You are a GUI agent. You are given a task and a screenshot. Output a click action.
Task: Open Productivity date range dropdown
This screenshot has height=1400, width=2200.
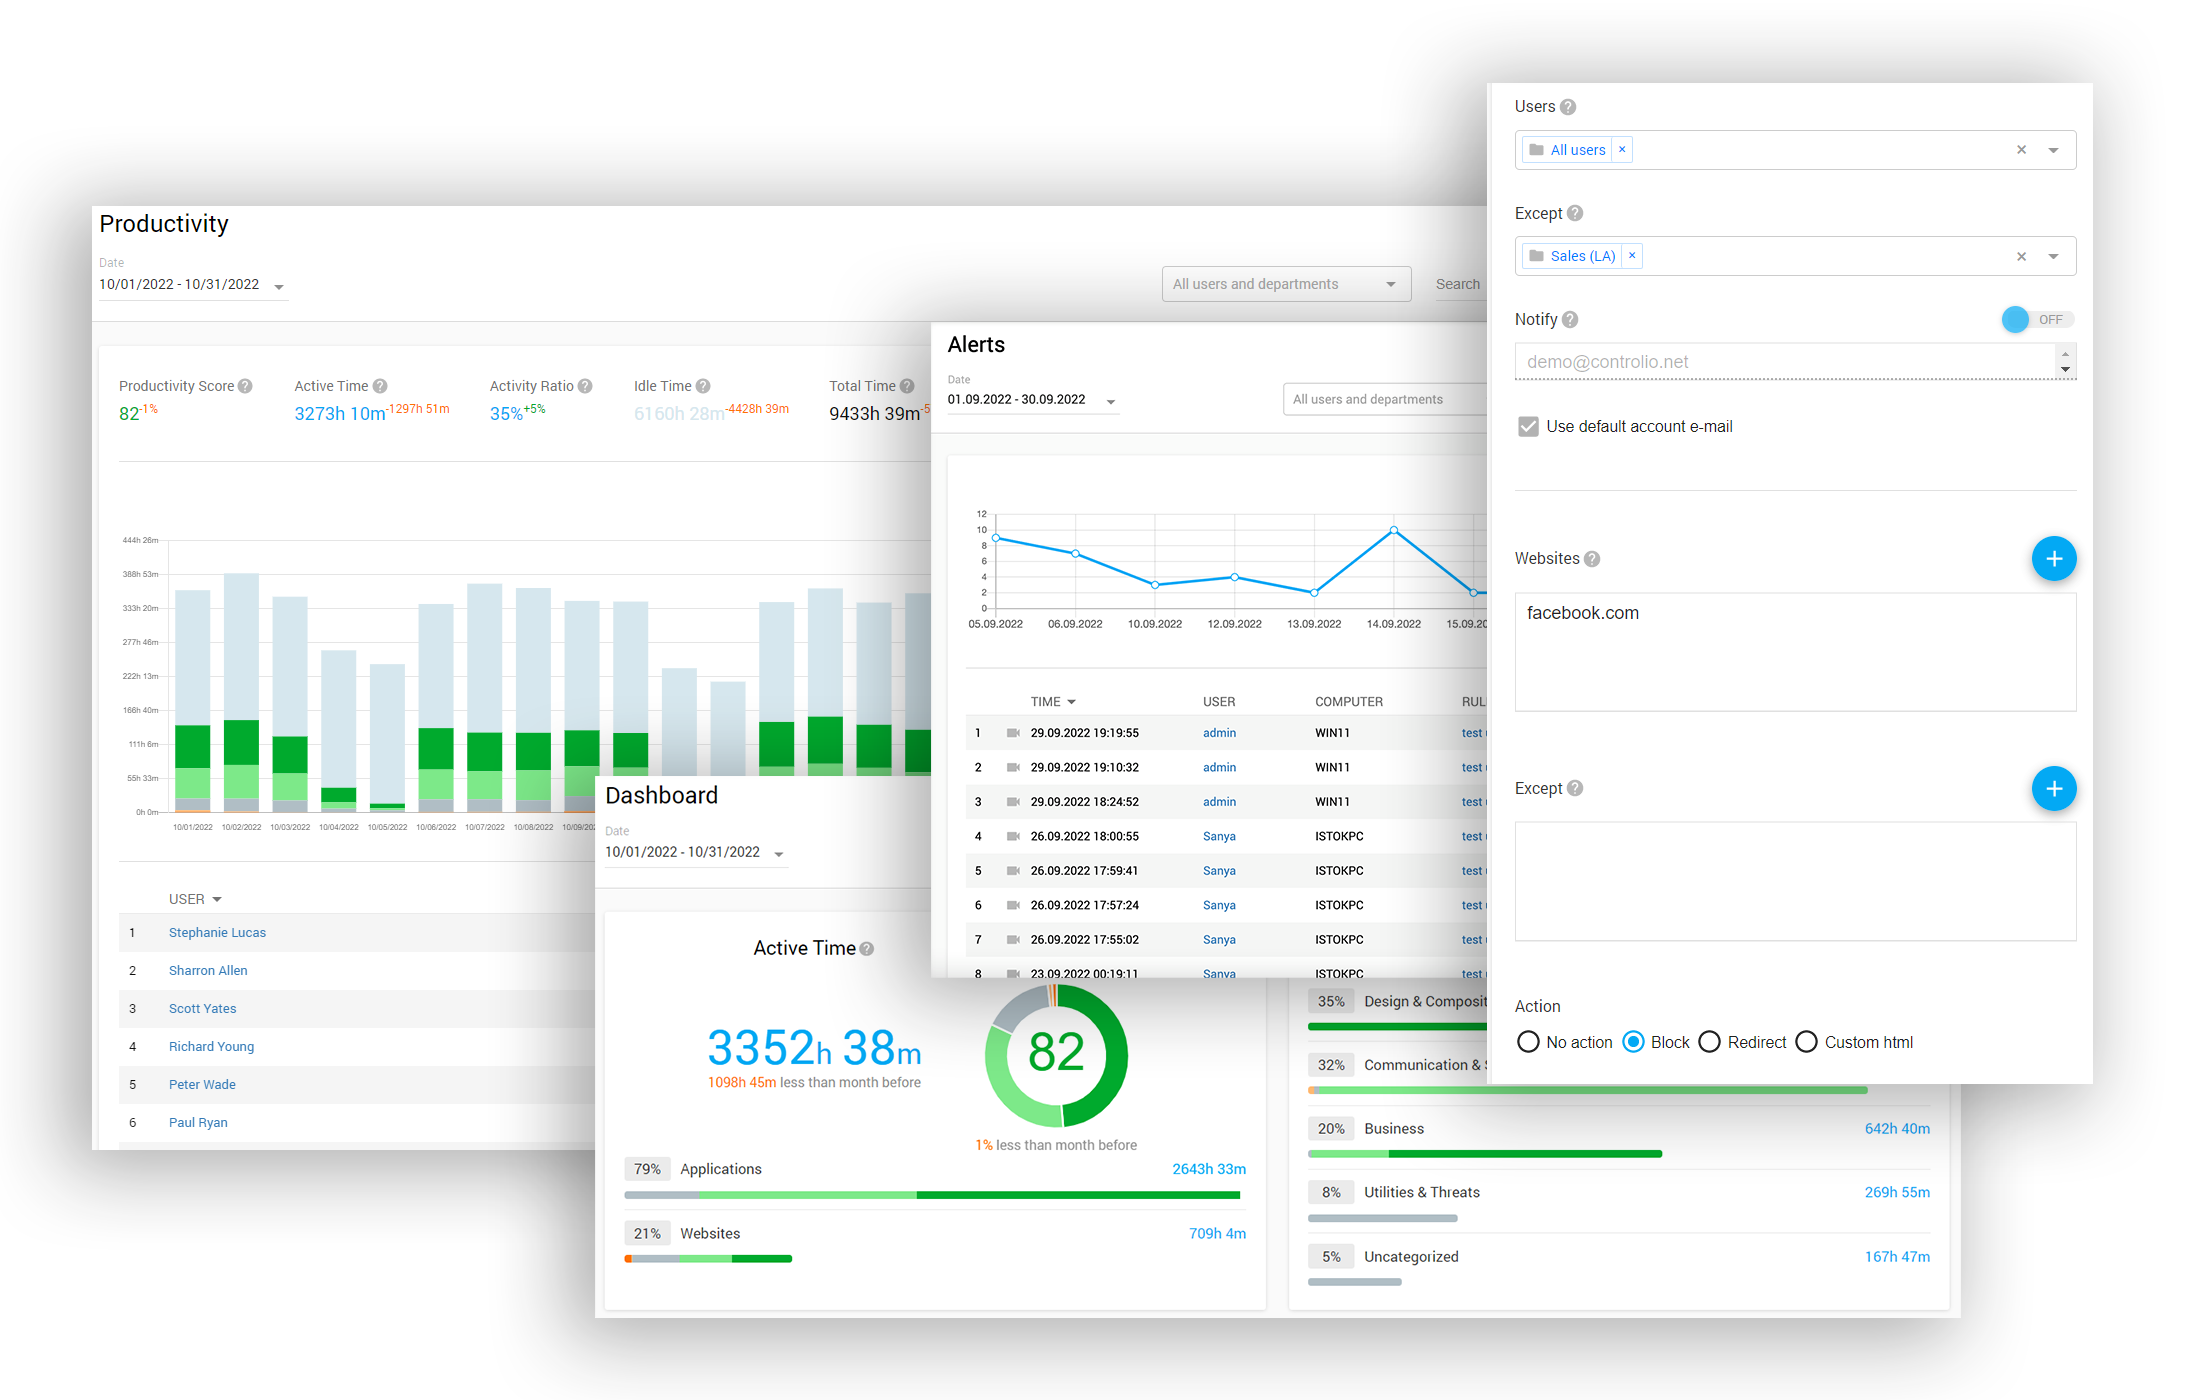coord(279,287)
